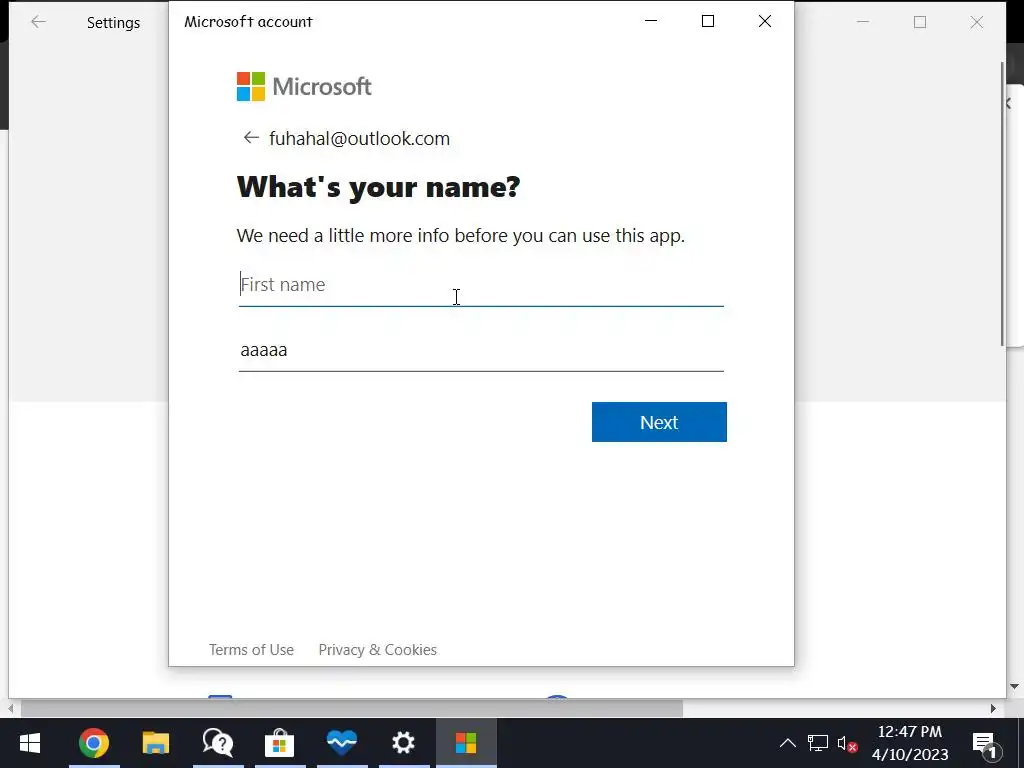Open Google Chrome from the taskbar
The width and height of the screenshot is (1024, 768).
(94, 743)
